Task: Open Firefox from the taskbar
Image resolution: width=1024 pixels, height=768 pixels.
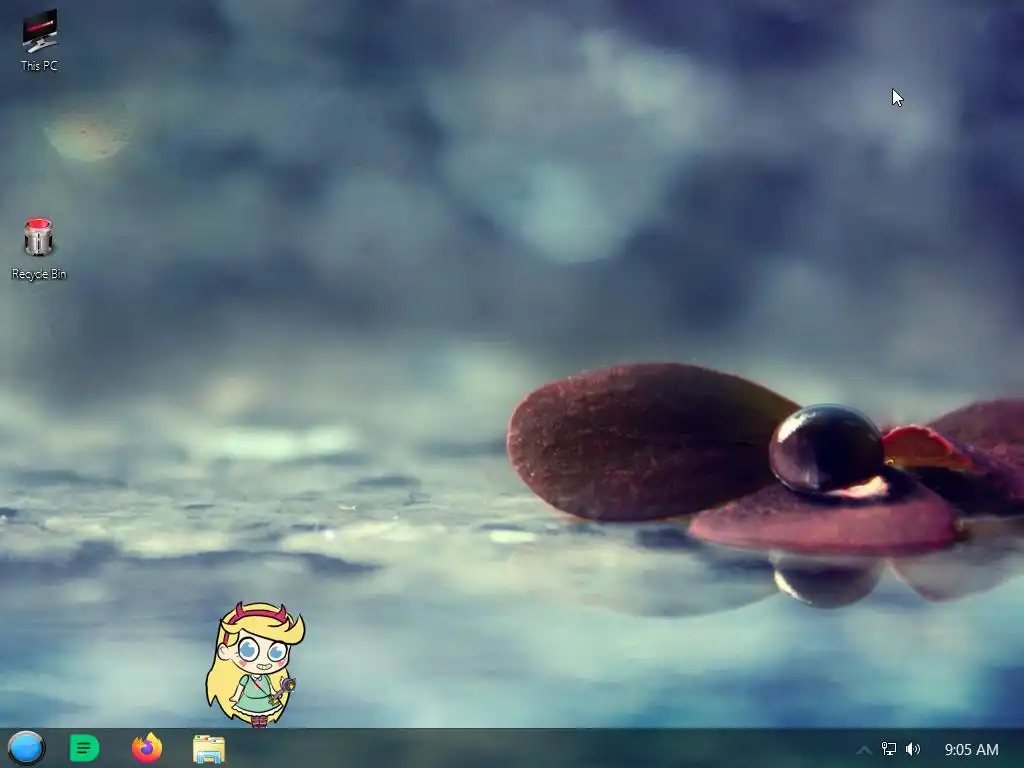Action: coord(147,748)
